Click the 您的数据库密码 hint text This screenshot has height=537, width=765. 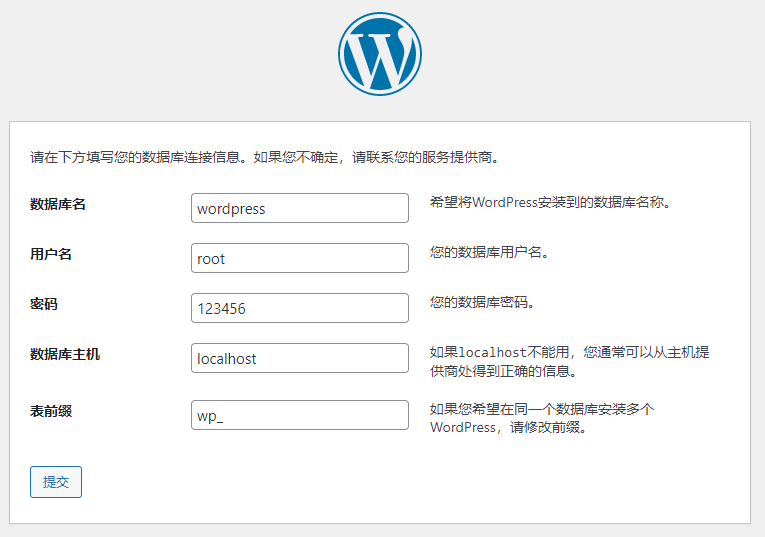(x=482, y=303)
